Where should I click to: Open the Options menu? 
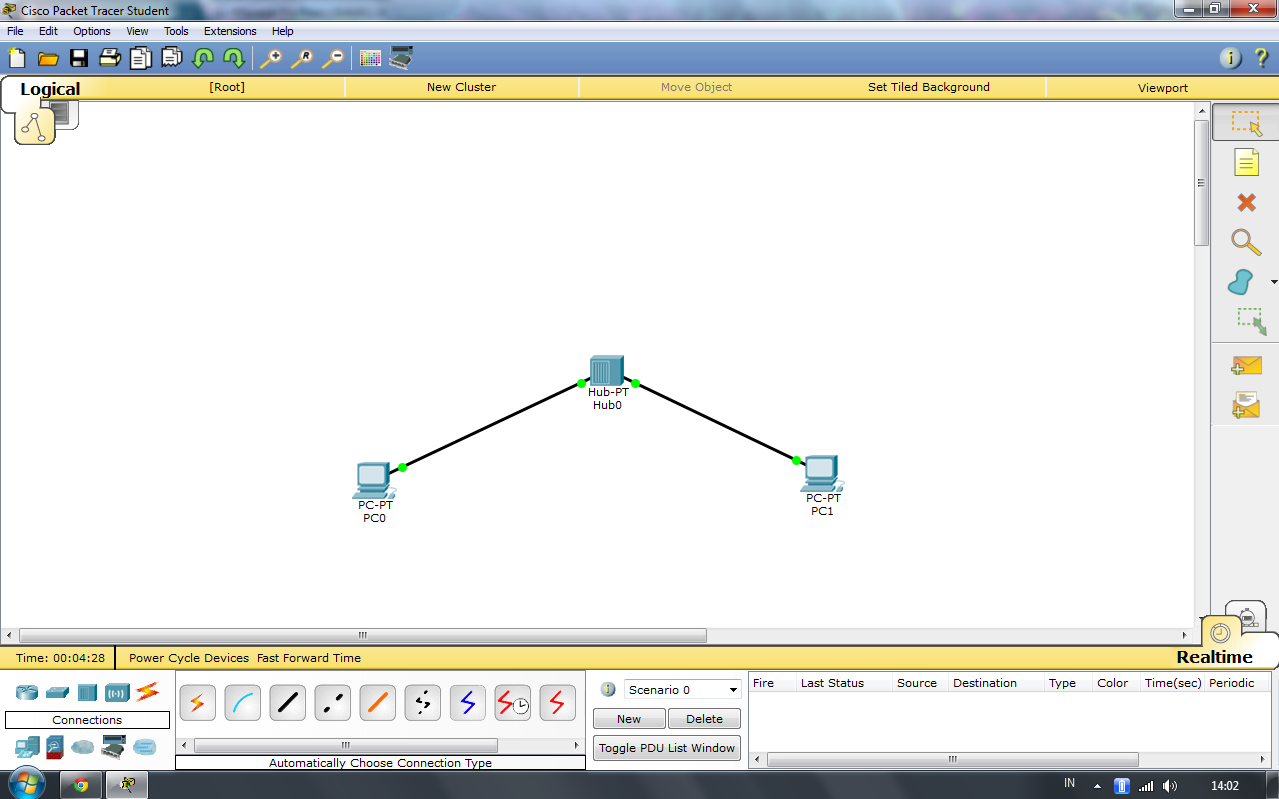pyautogui.click(x=92, y=31)
